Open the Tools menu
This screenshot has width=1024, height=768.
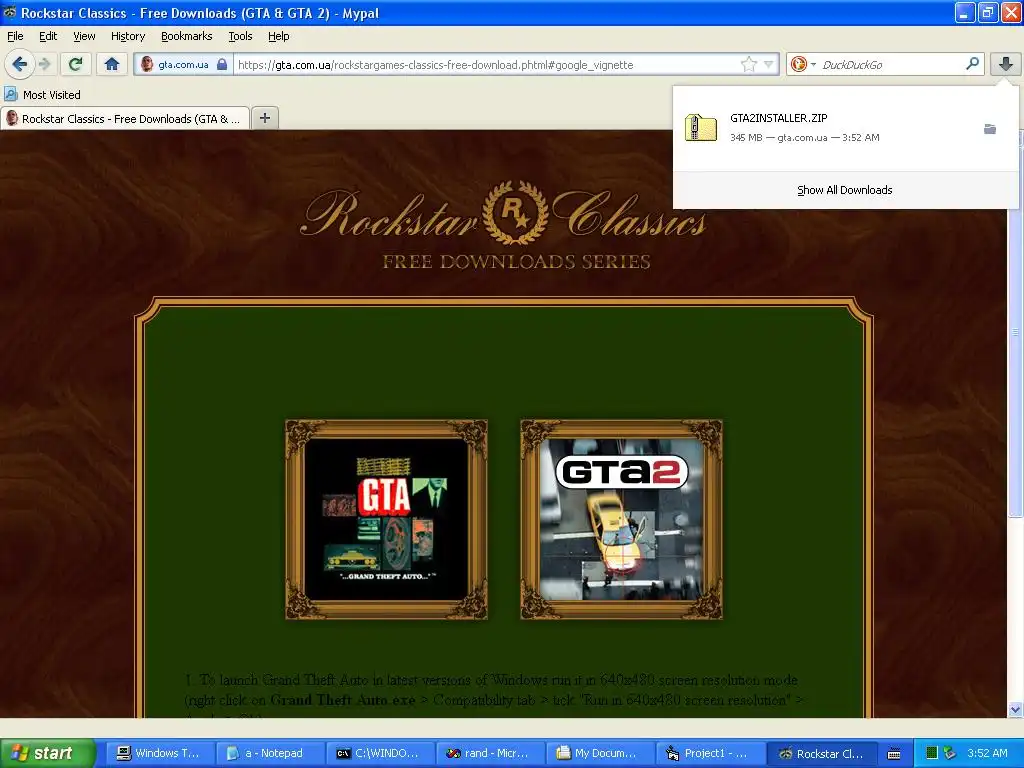pyautogui.click(x=240, y=36)
